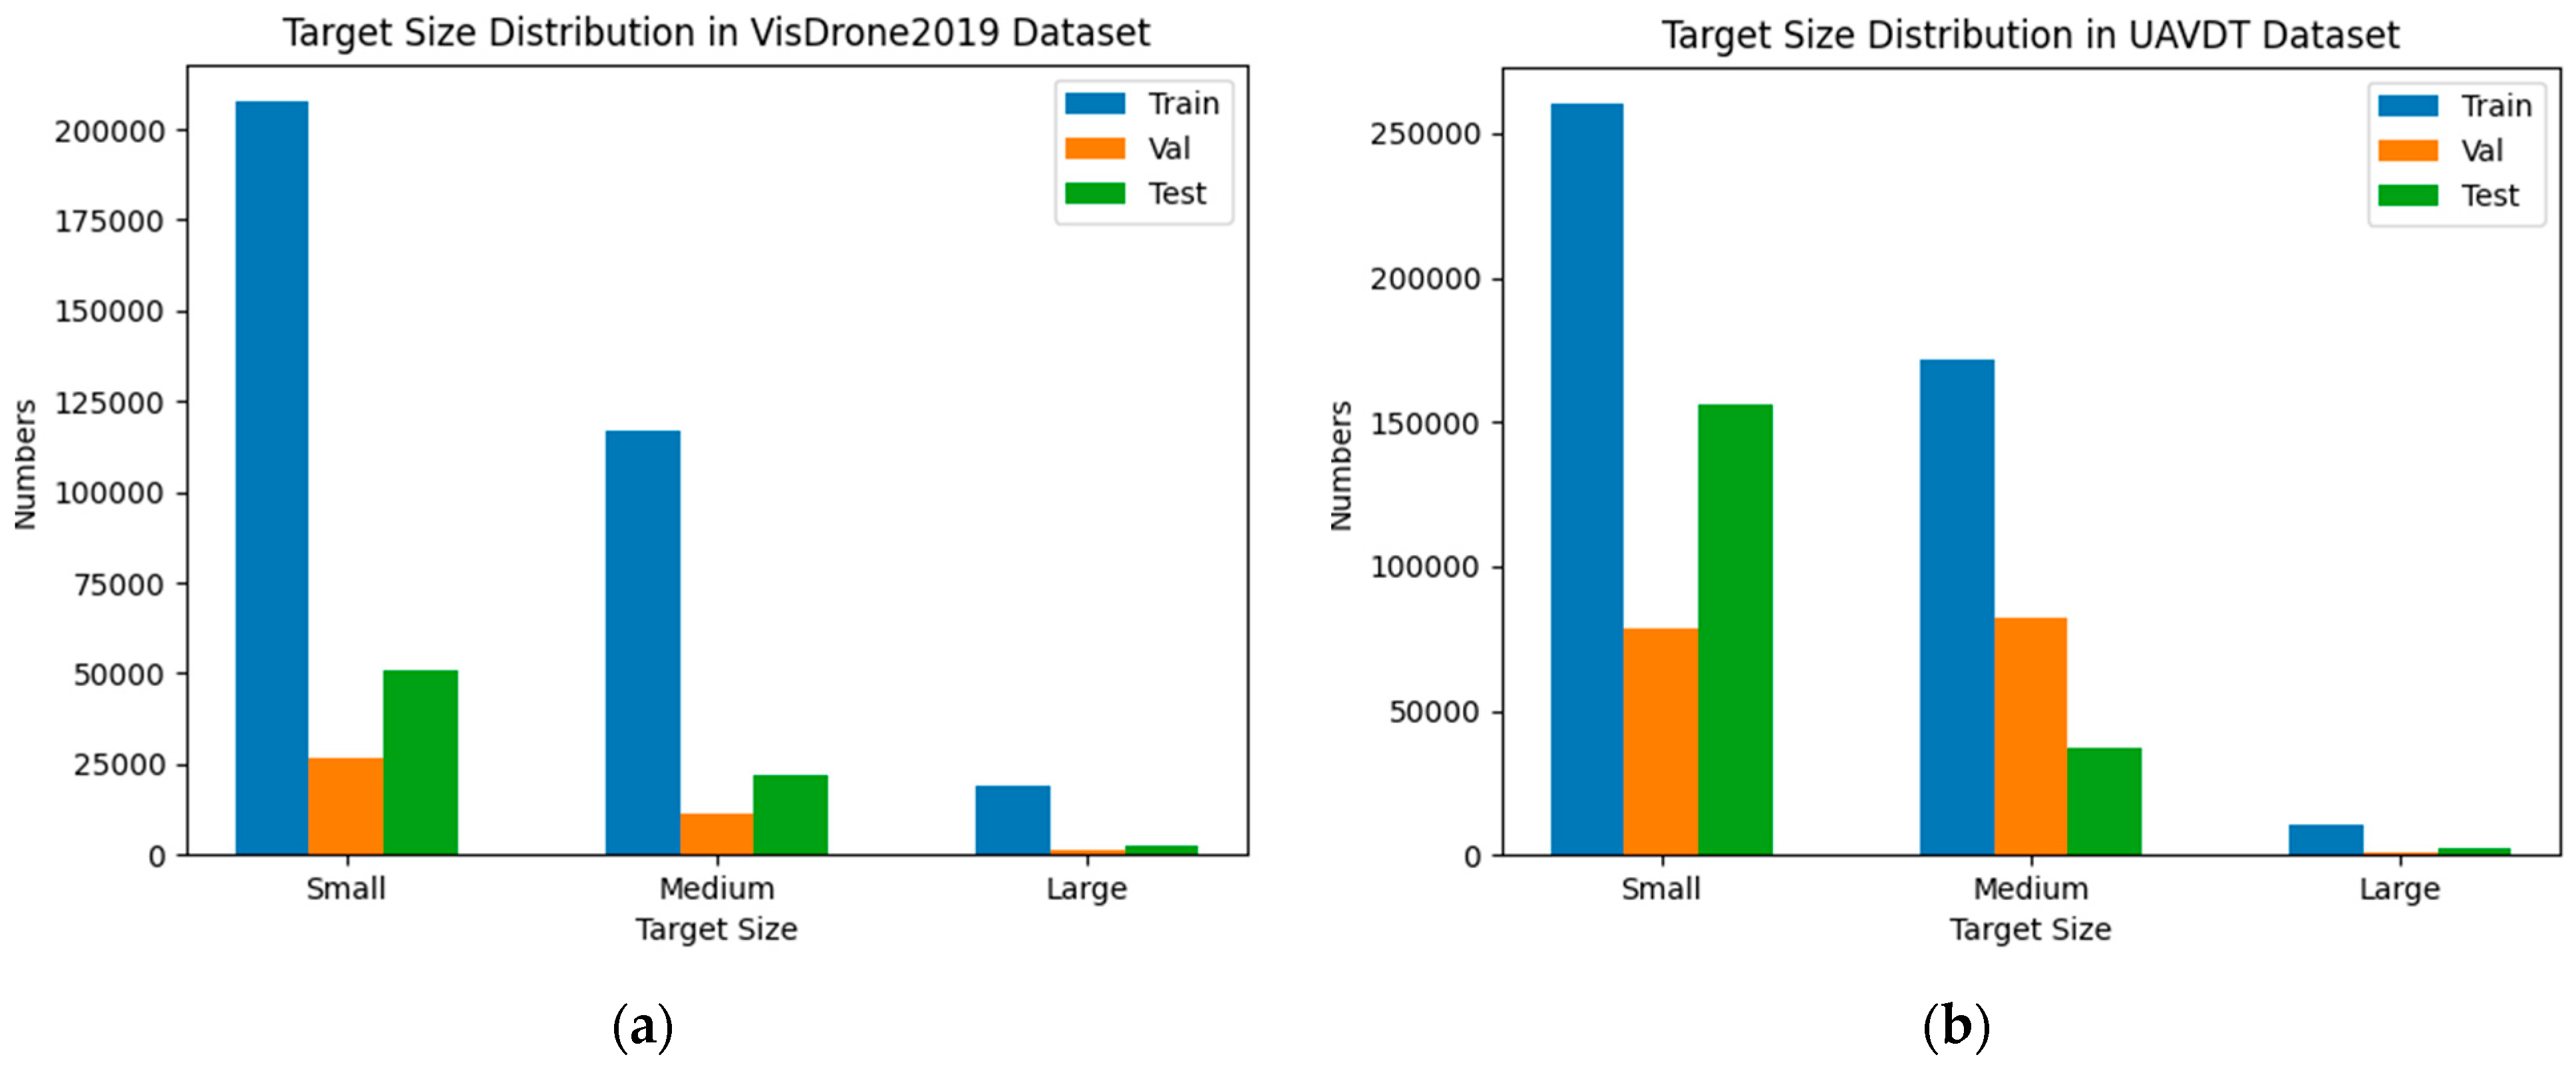
Task: Click the green Small Test bar in VisDrone2019 chart
Action: [x=421, y=763]
